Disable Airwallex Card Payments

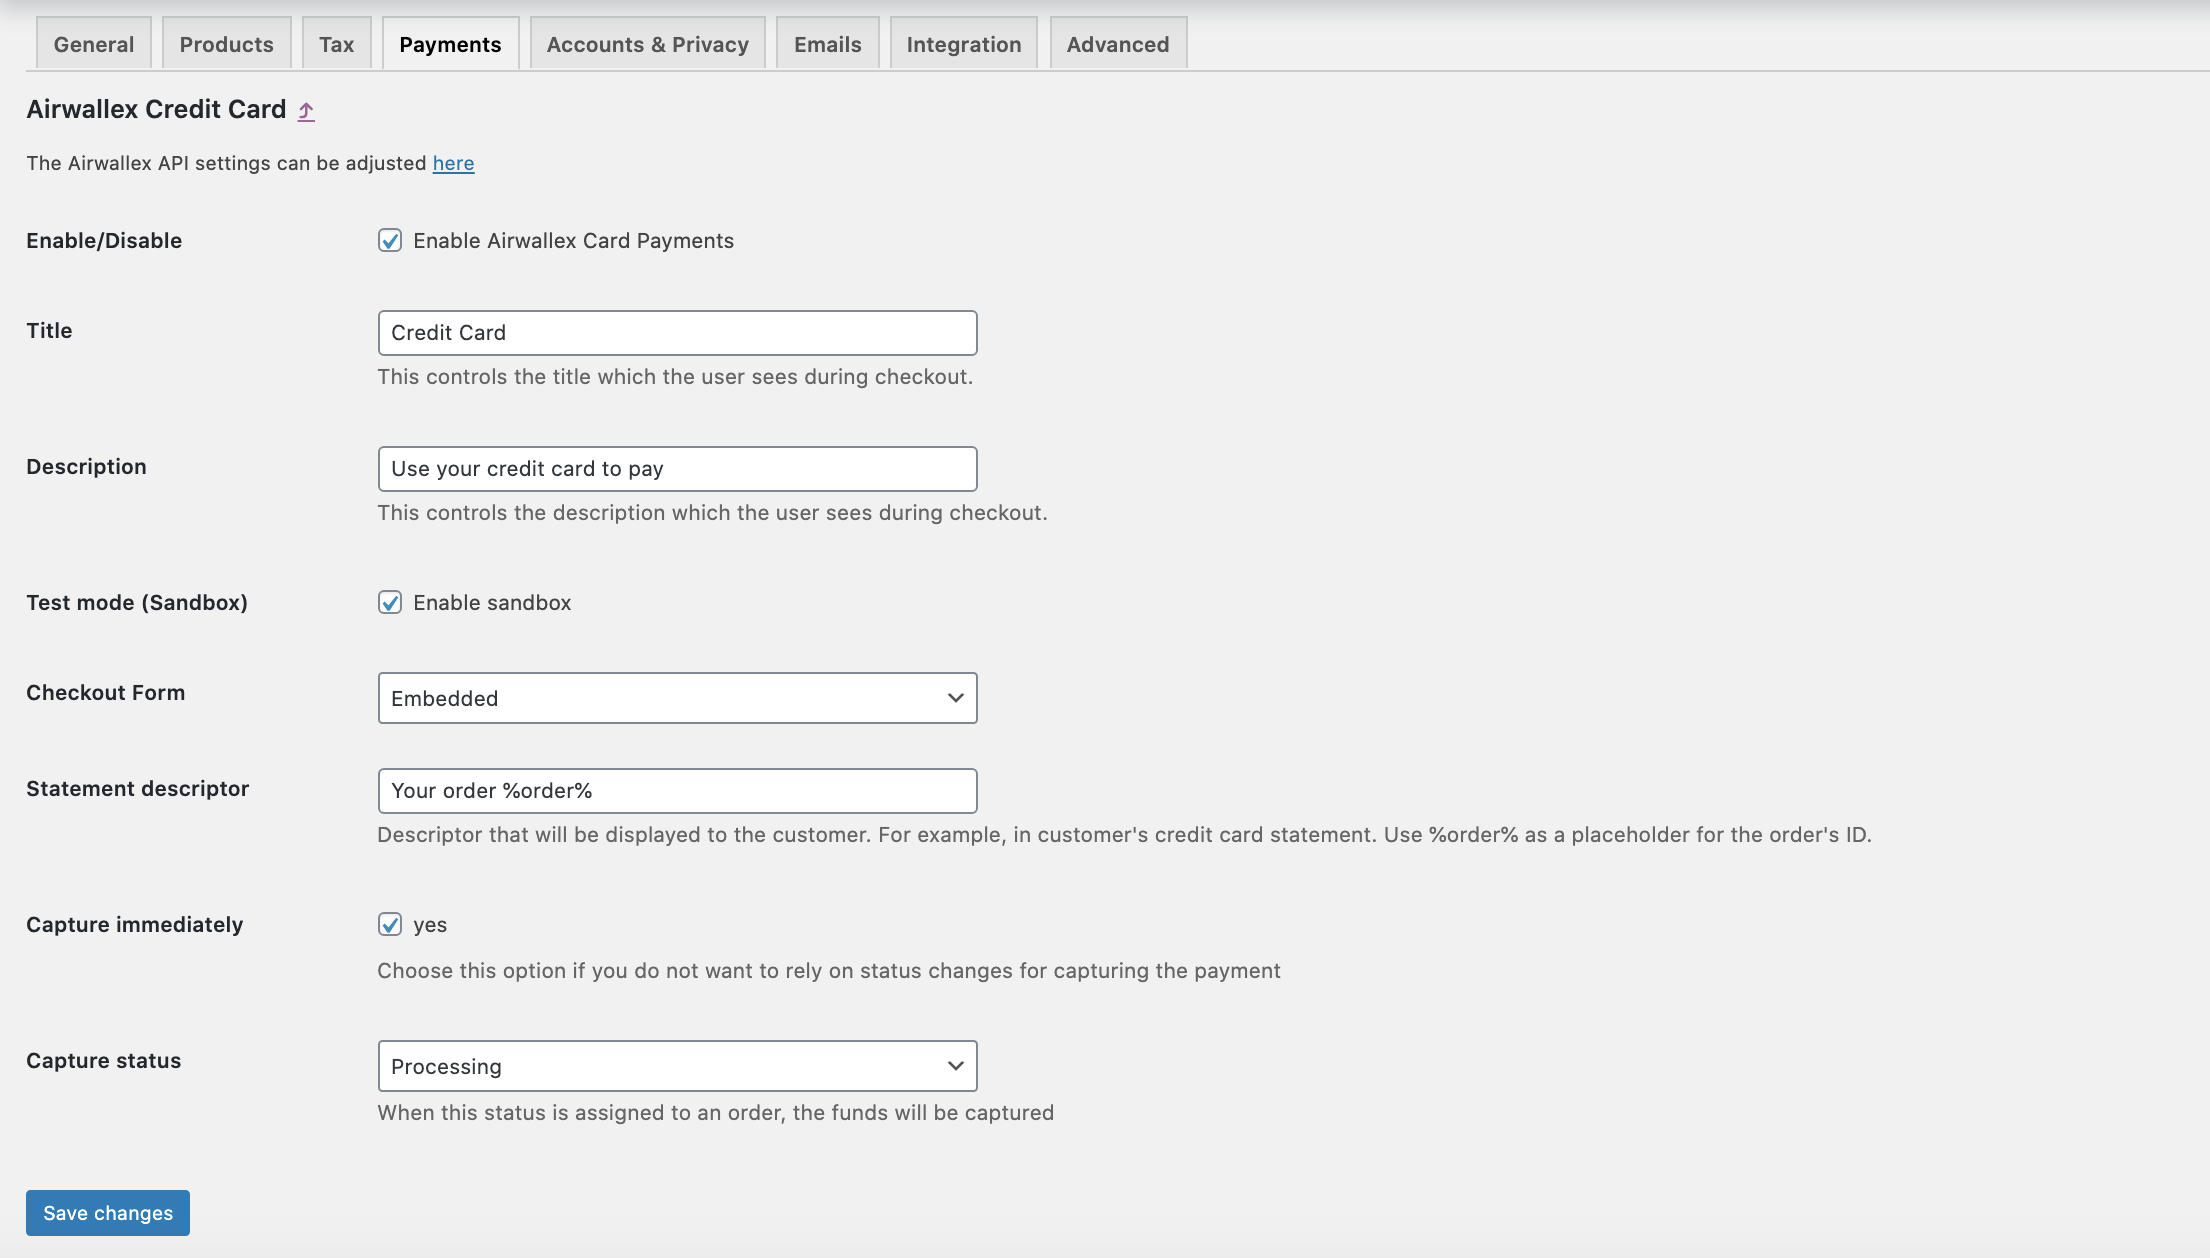(x=390, y=240)
